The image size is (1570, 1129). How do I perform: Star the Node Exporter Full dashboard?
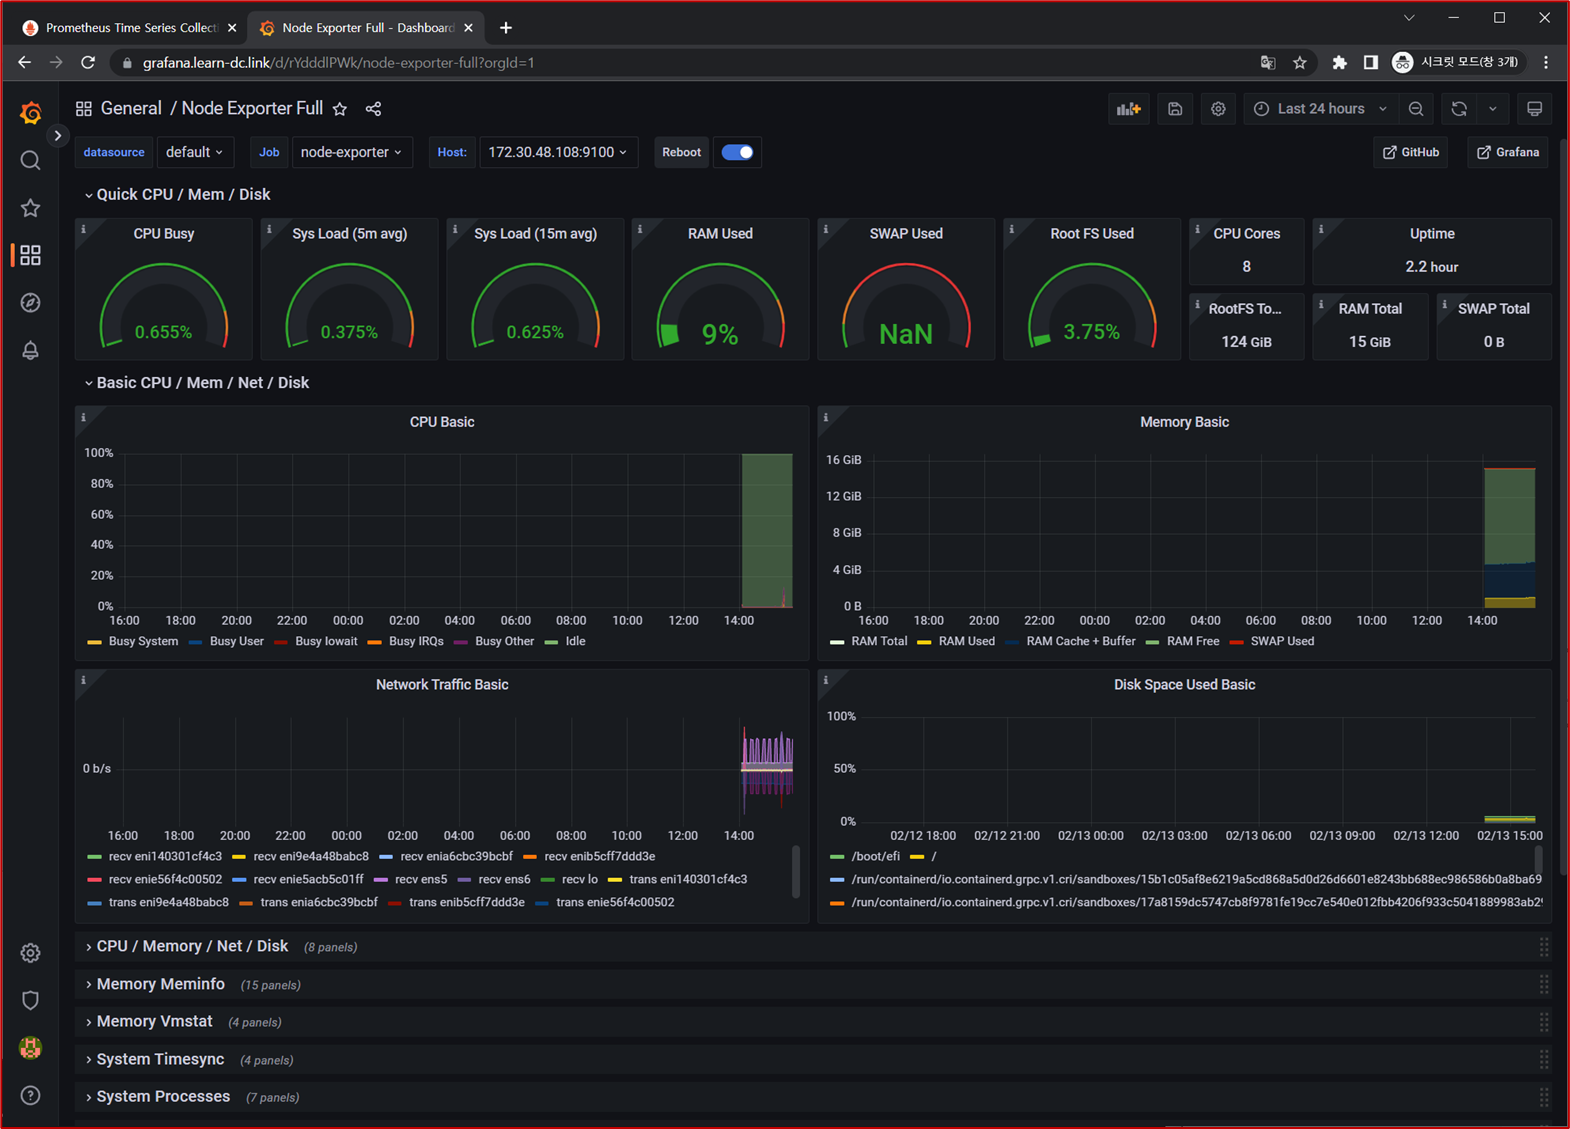340,109
